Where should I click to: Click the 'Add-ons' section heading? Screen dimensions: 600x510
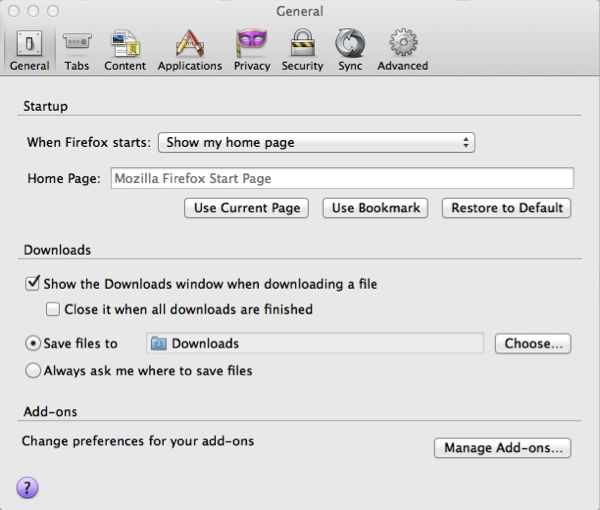[51, 411]
